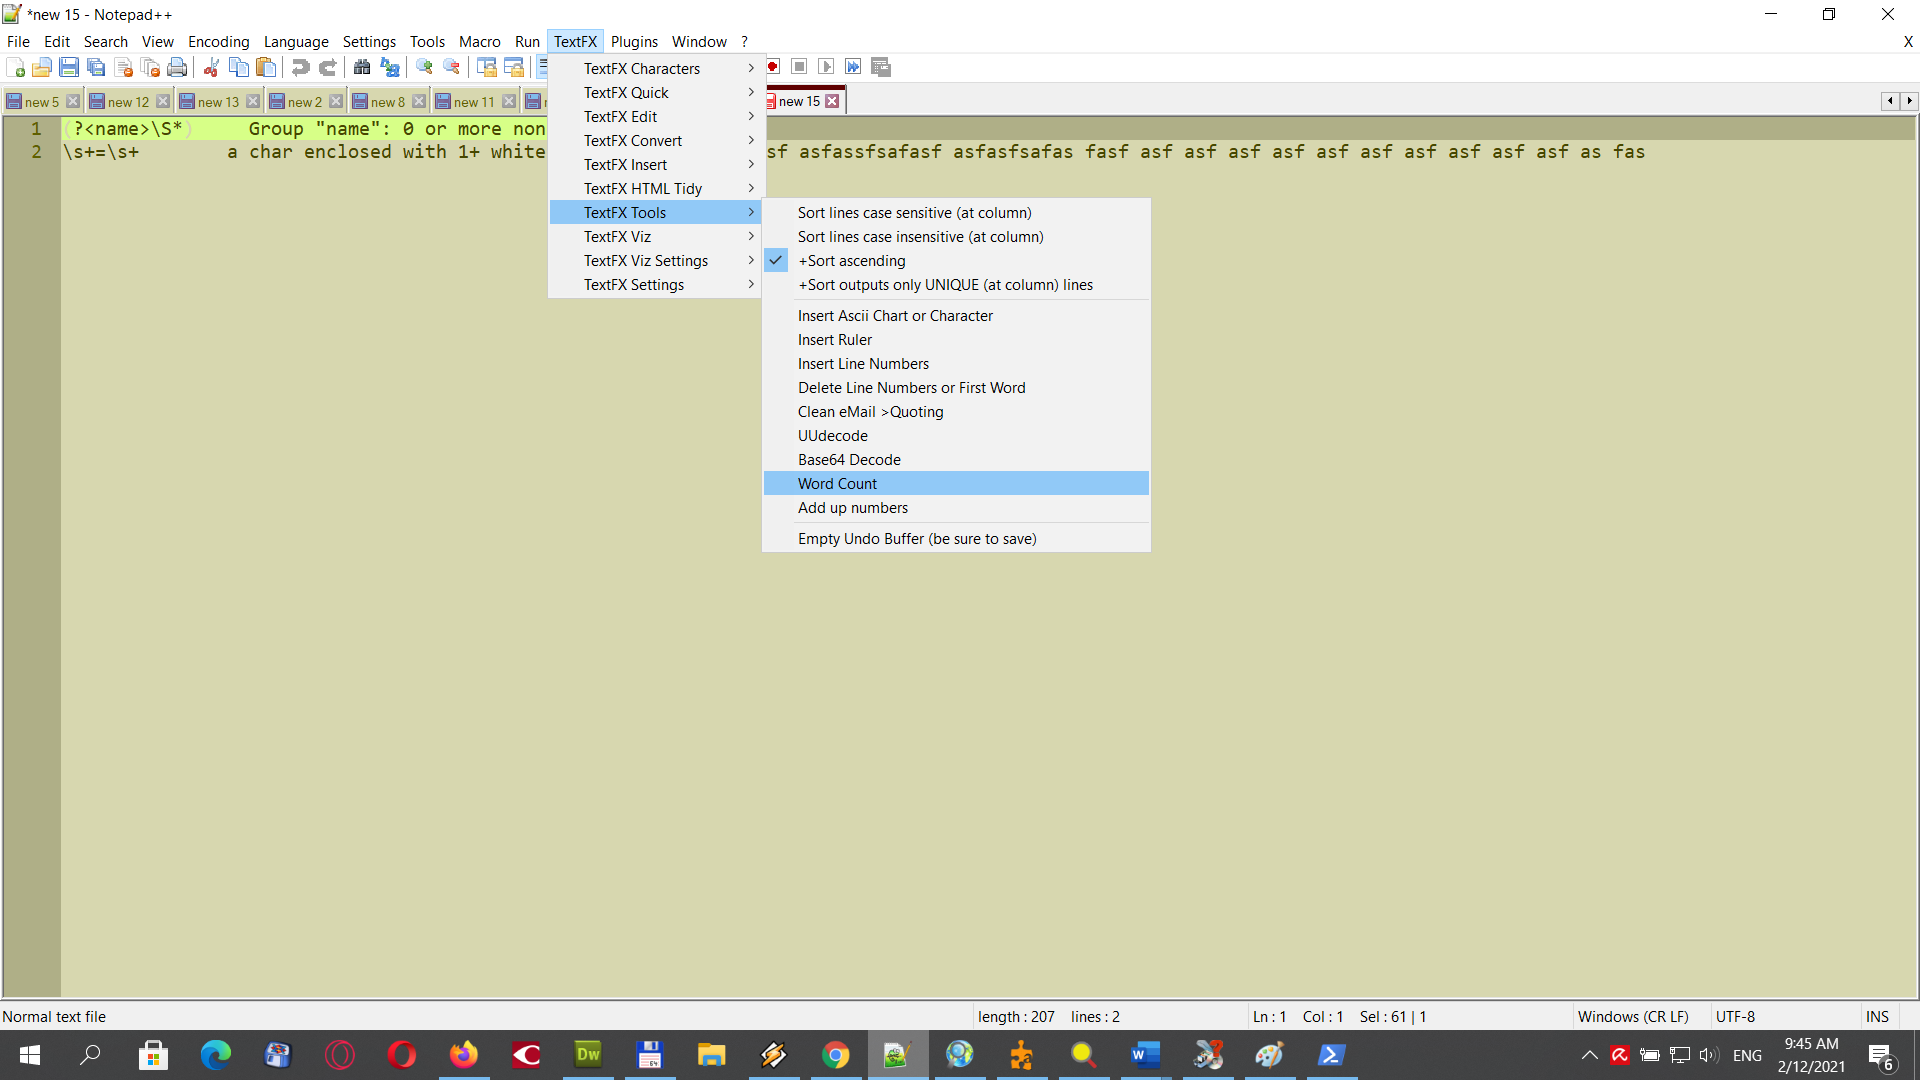
Task: Expand the TextFX Insert submenu
Action: [657, 165]
